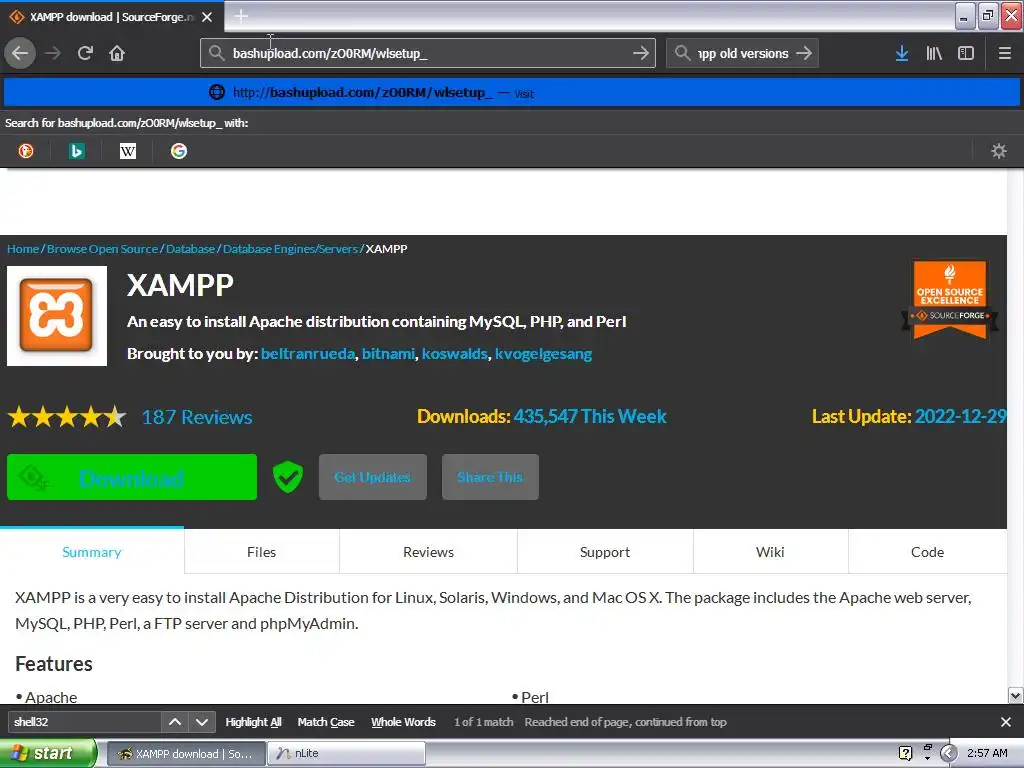Screen dimensions: 1024x768
Task: Submit search with the search bar arrow
Action: 804,53
